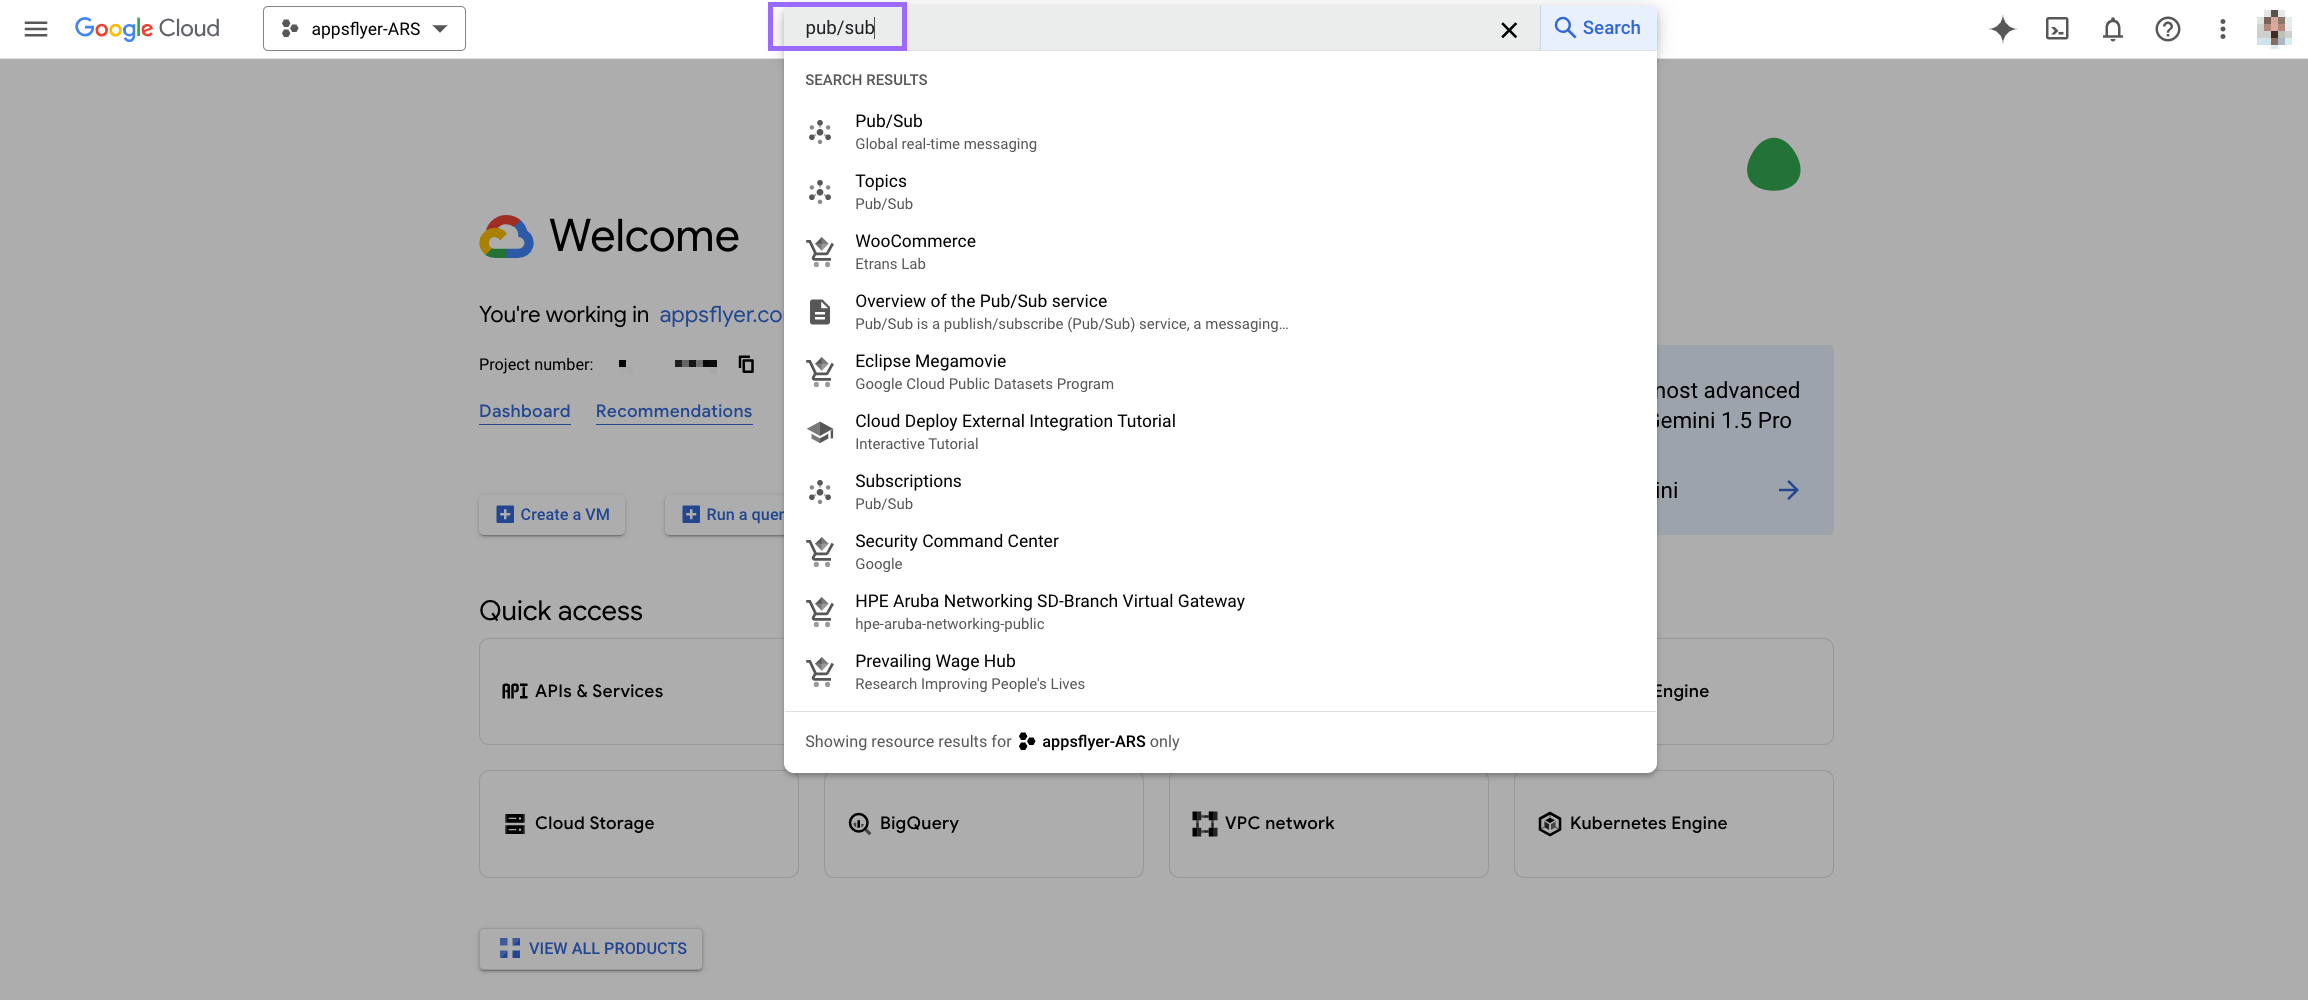Open the main navigation hamburger menu
This screenshot has height=1000, width=2308.
[x=36, y=29]
